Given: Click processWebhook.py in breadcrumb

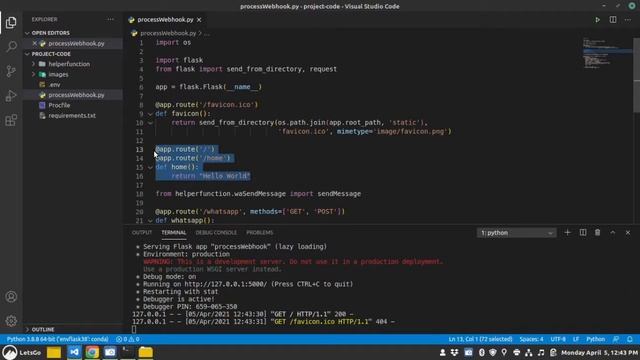Looking at the screenshot, I should click(168, 33).
